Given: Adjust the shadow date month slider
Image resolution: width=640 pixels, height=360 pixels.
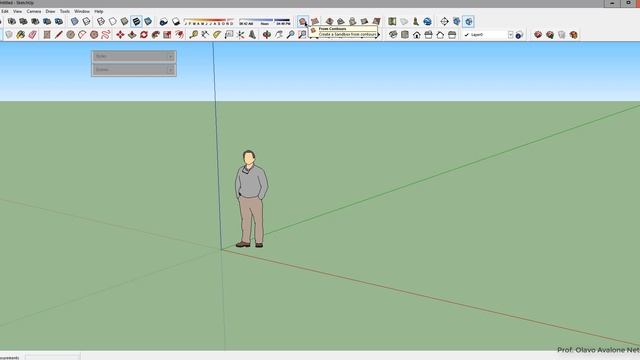Looking at the screenshot, I should pyautogui.click(x=208, y=21).
